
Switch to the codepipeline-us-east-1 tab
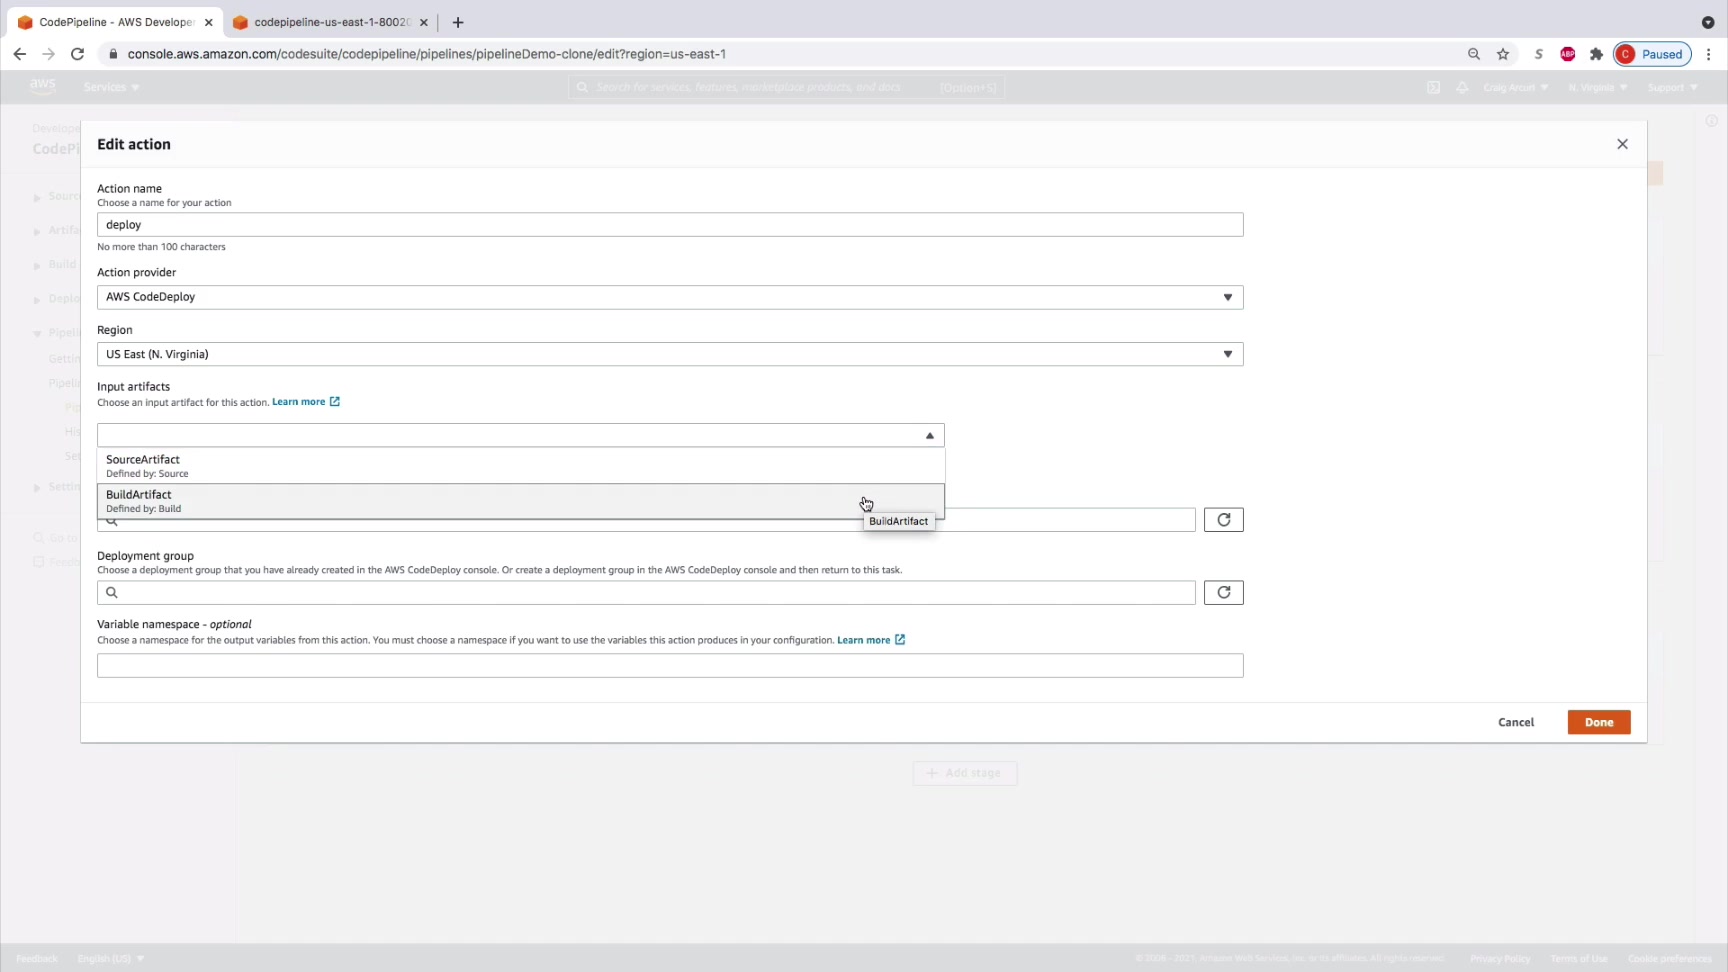[330, 22]
